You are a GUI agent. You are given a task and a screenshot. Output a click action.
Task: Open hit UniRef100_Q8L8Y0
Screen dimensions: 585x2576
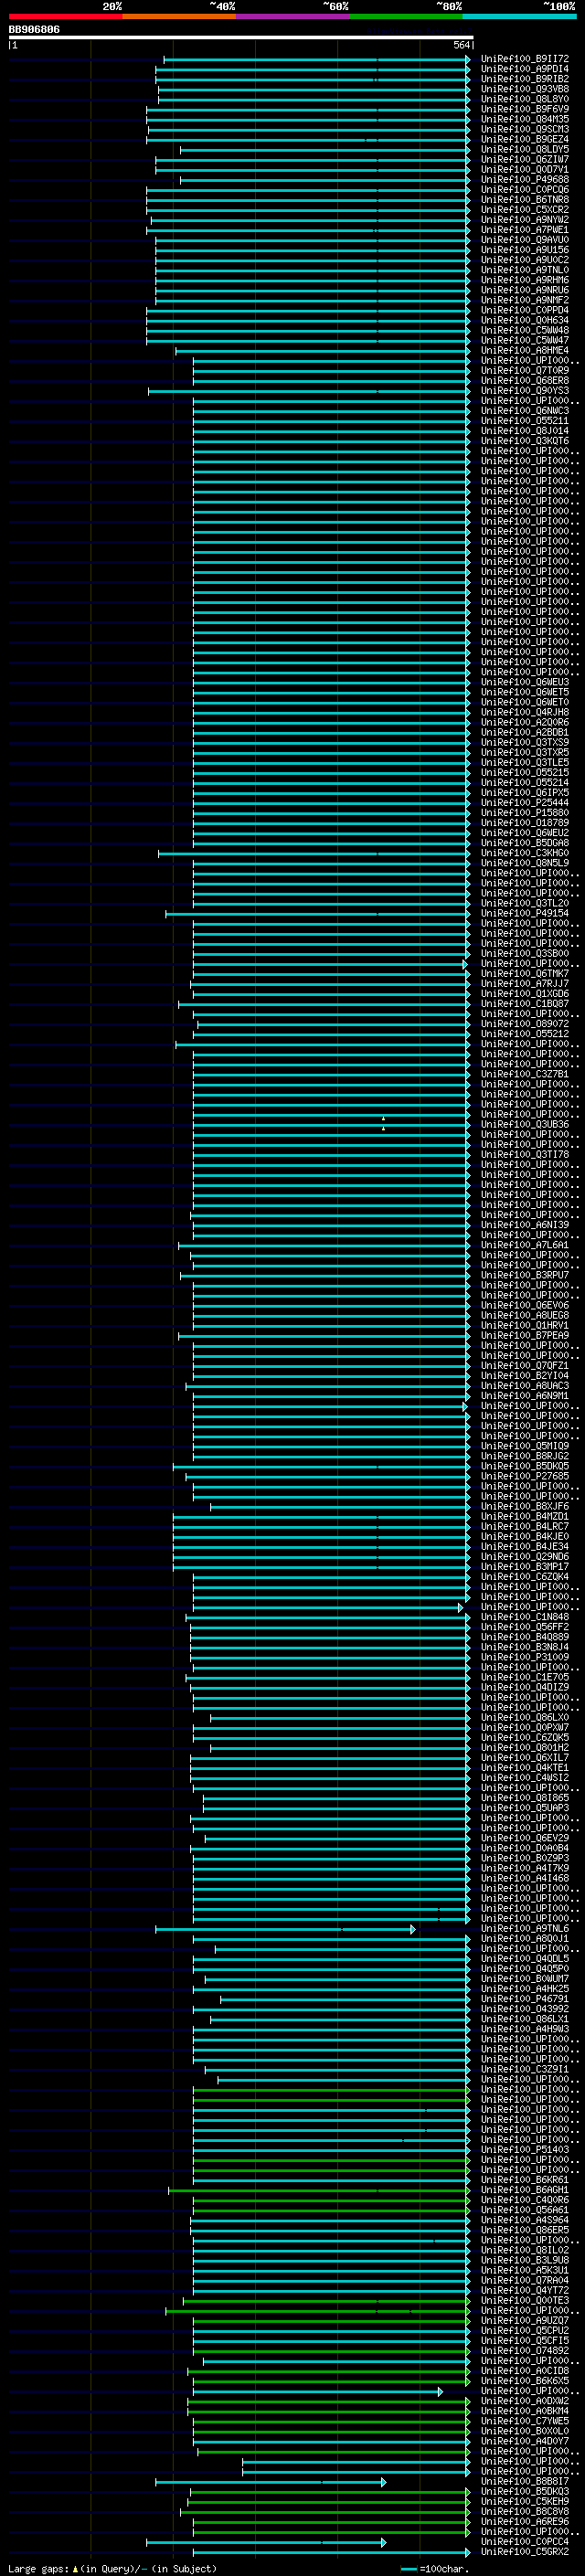click(x=524, y=99)
